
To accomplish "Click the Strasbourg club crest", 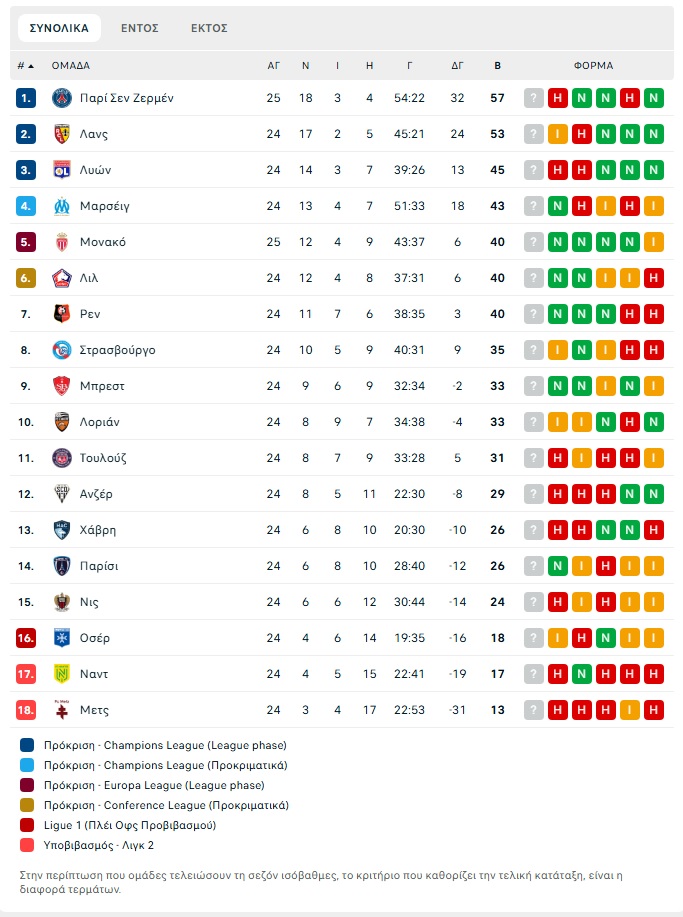I will pos(62,350).
